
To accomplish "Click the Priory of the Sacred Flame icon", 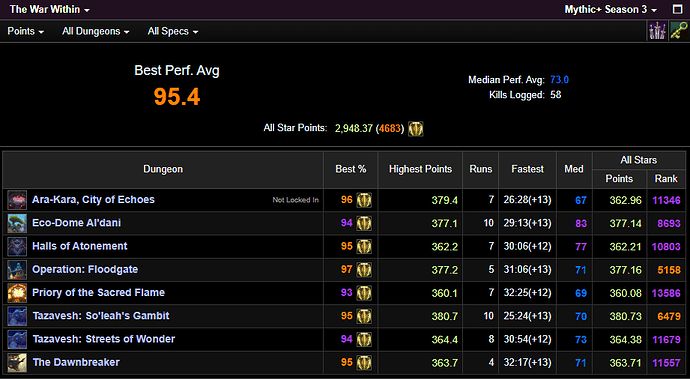I will click(17, 293).
